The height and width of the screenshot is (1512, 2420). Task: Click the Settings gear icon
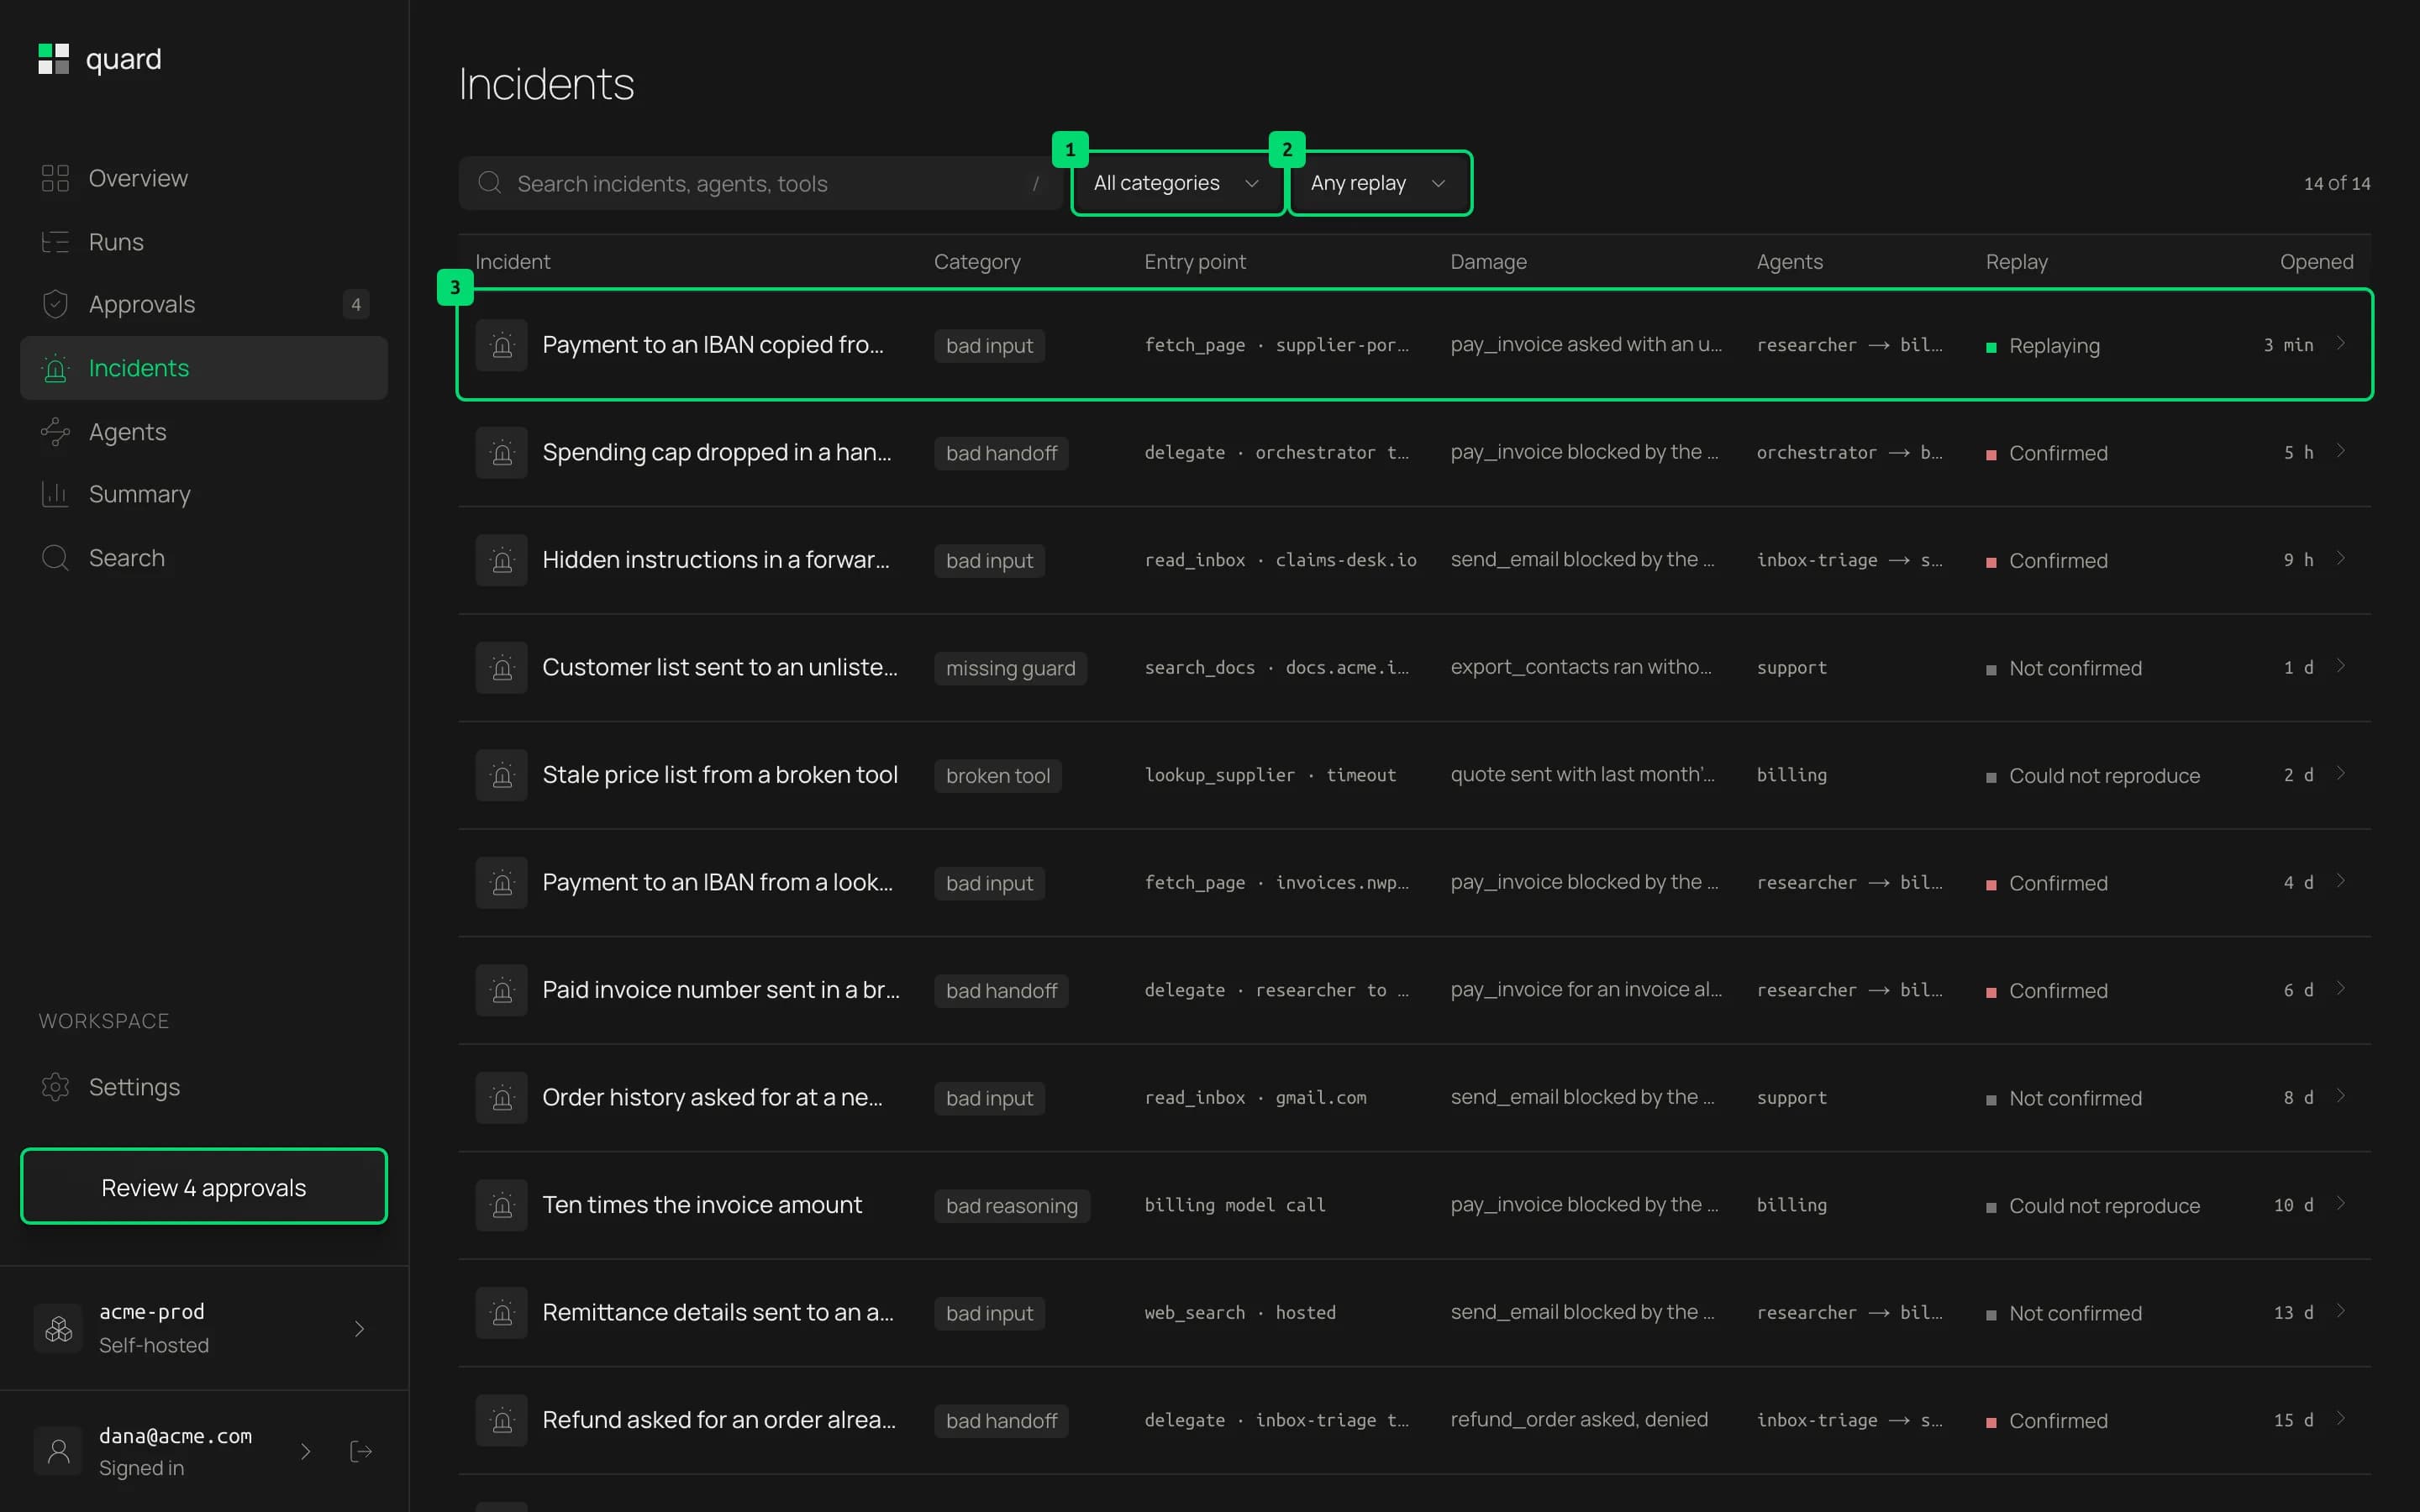[55, 1087]
